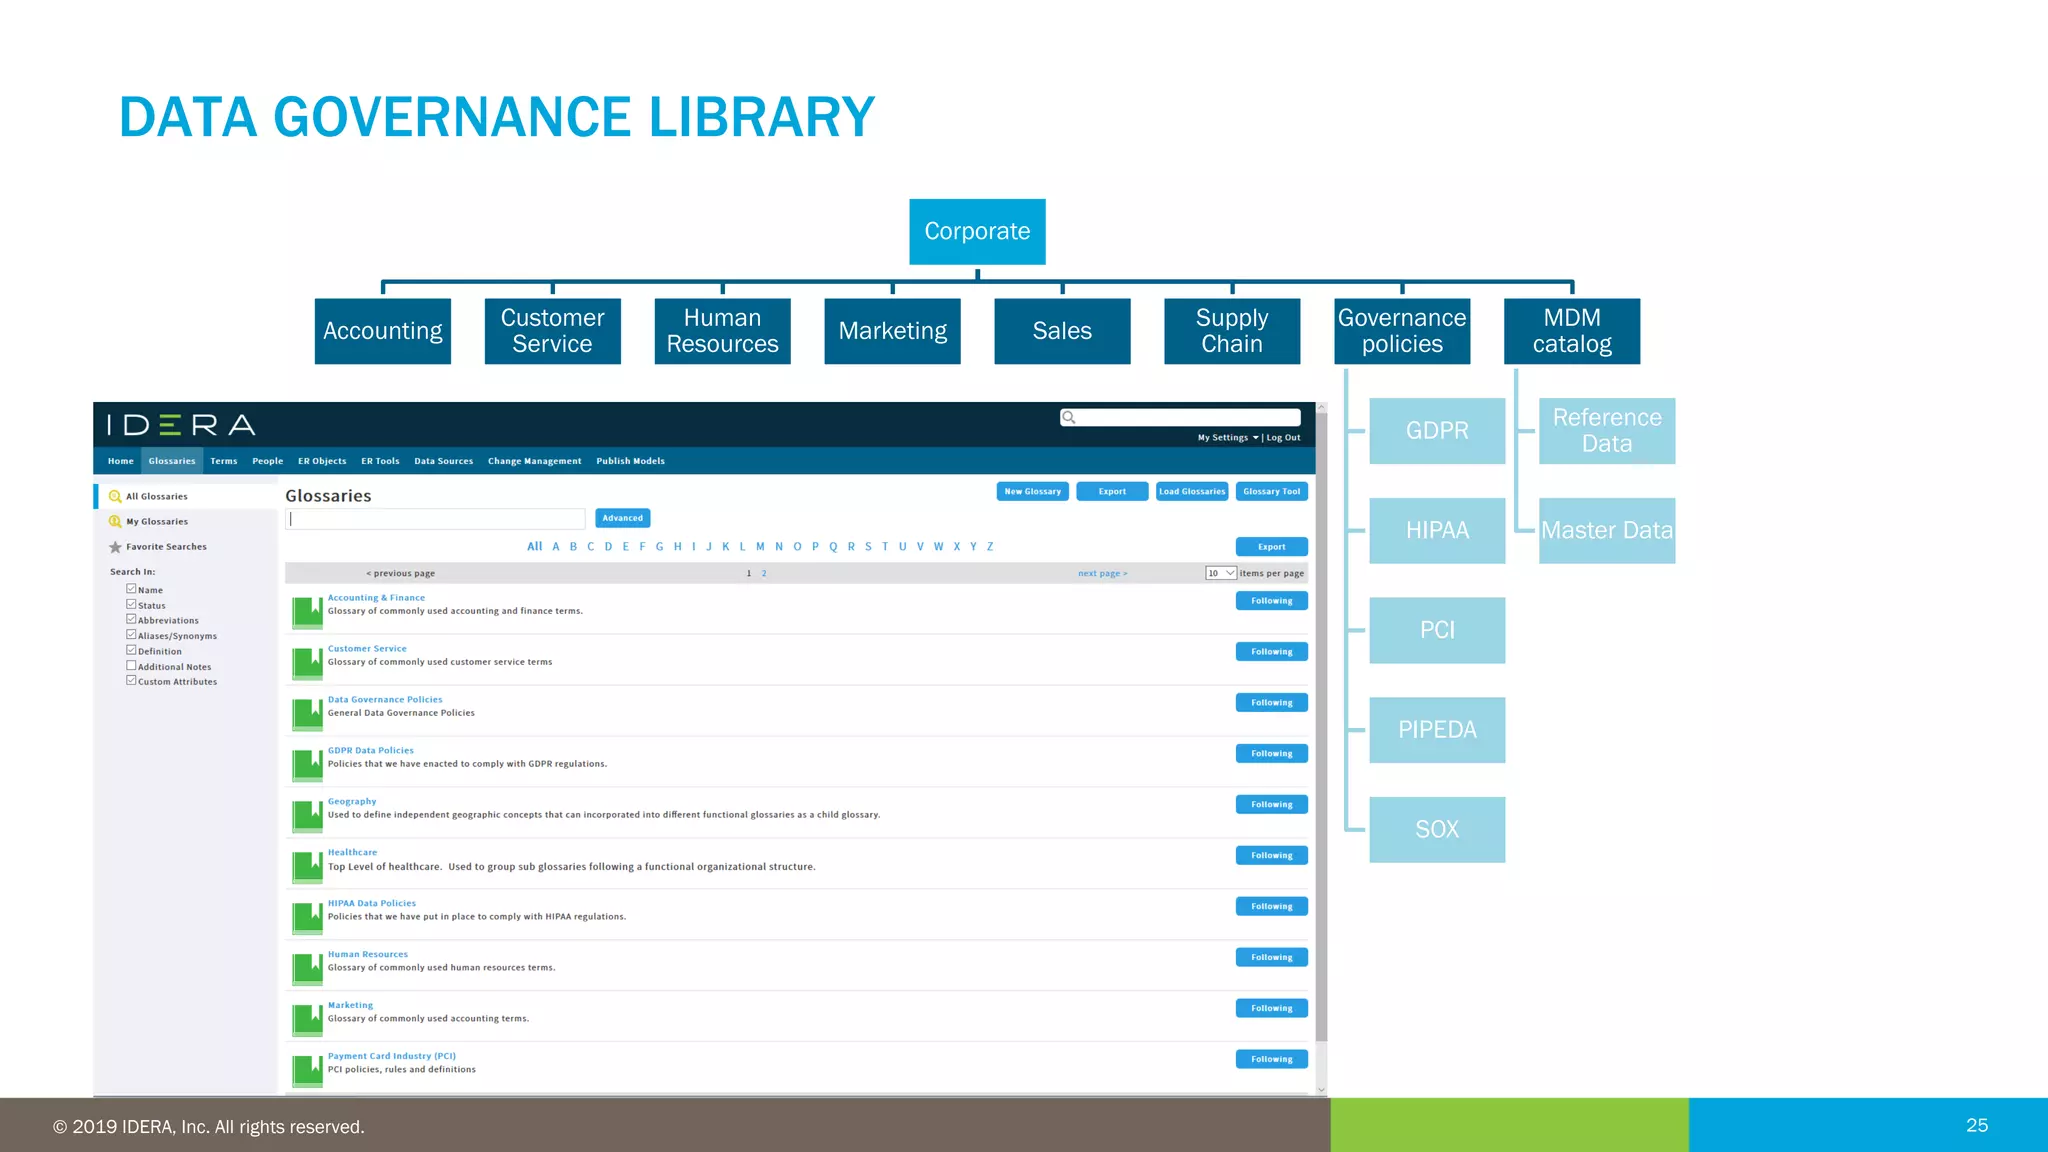Screen dimensions: 2048x1152
Task: Switch to the Terms tab
Action: tap(224, 461)
